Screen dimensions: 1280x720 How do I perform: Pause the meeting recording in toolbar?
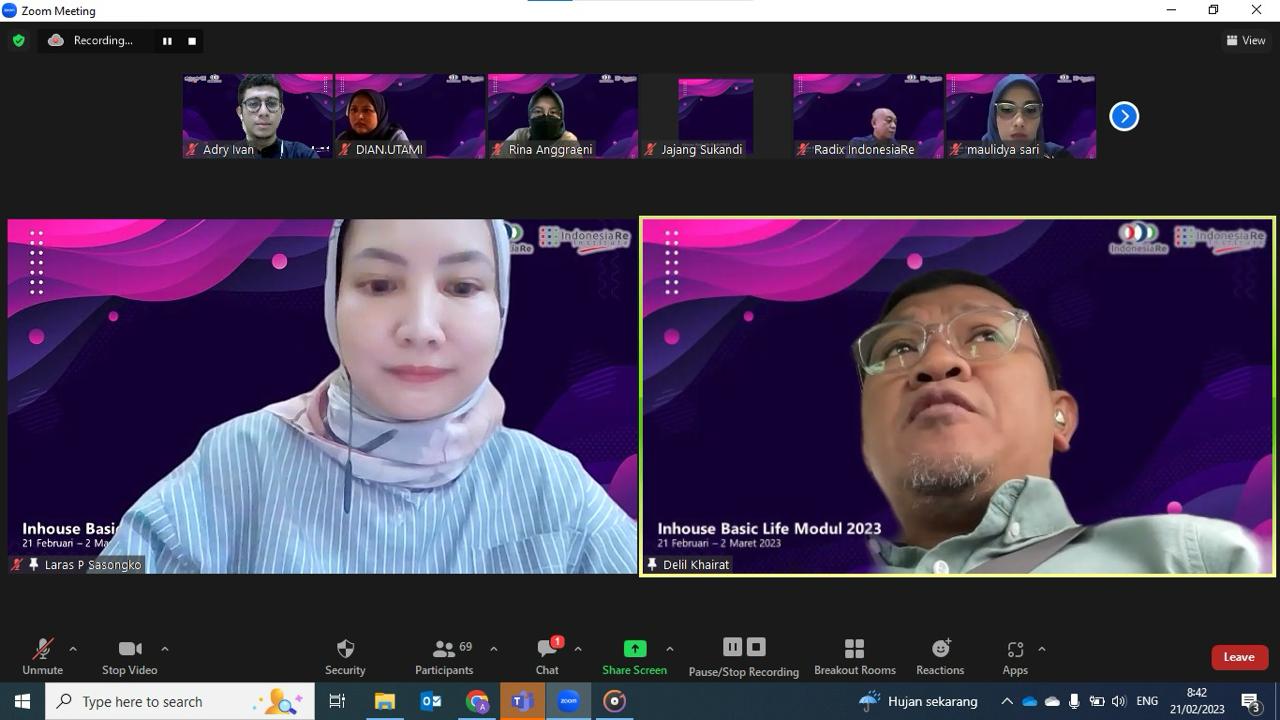(x=732, y=647)
